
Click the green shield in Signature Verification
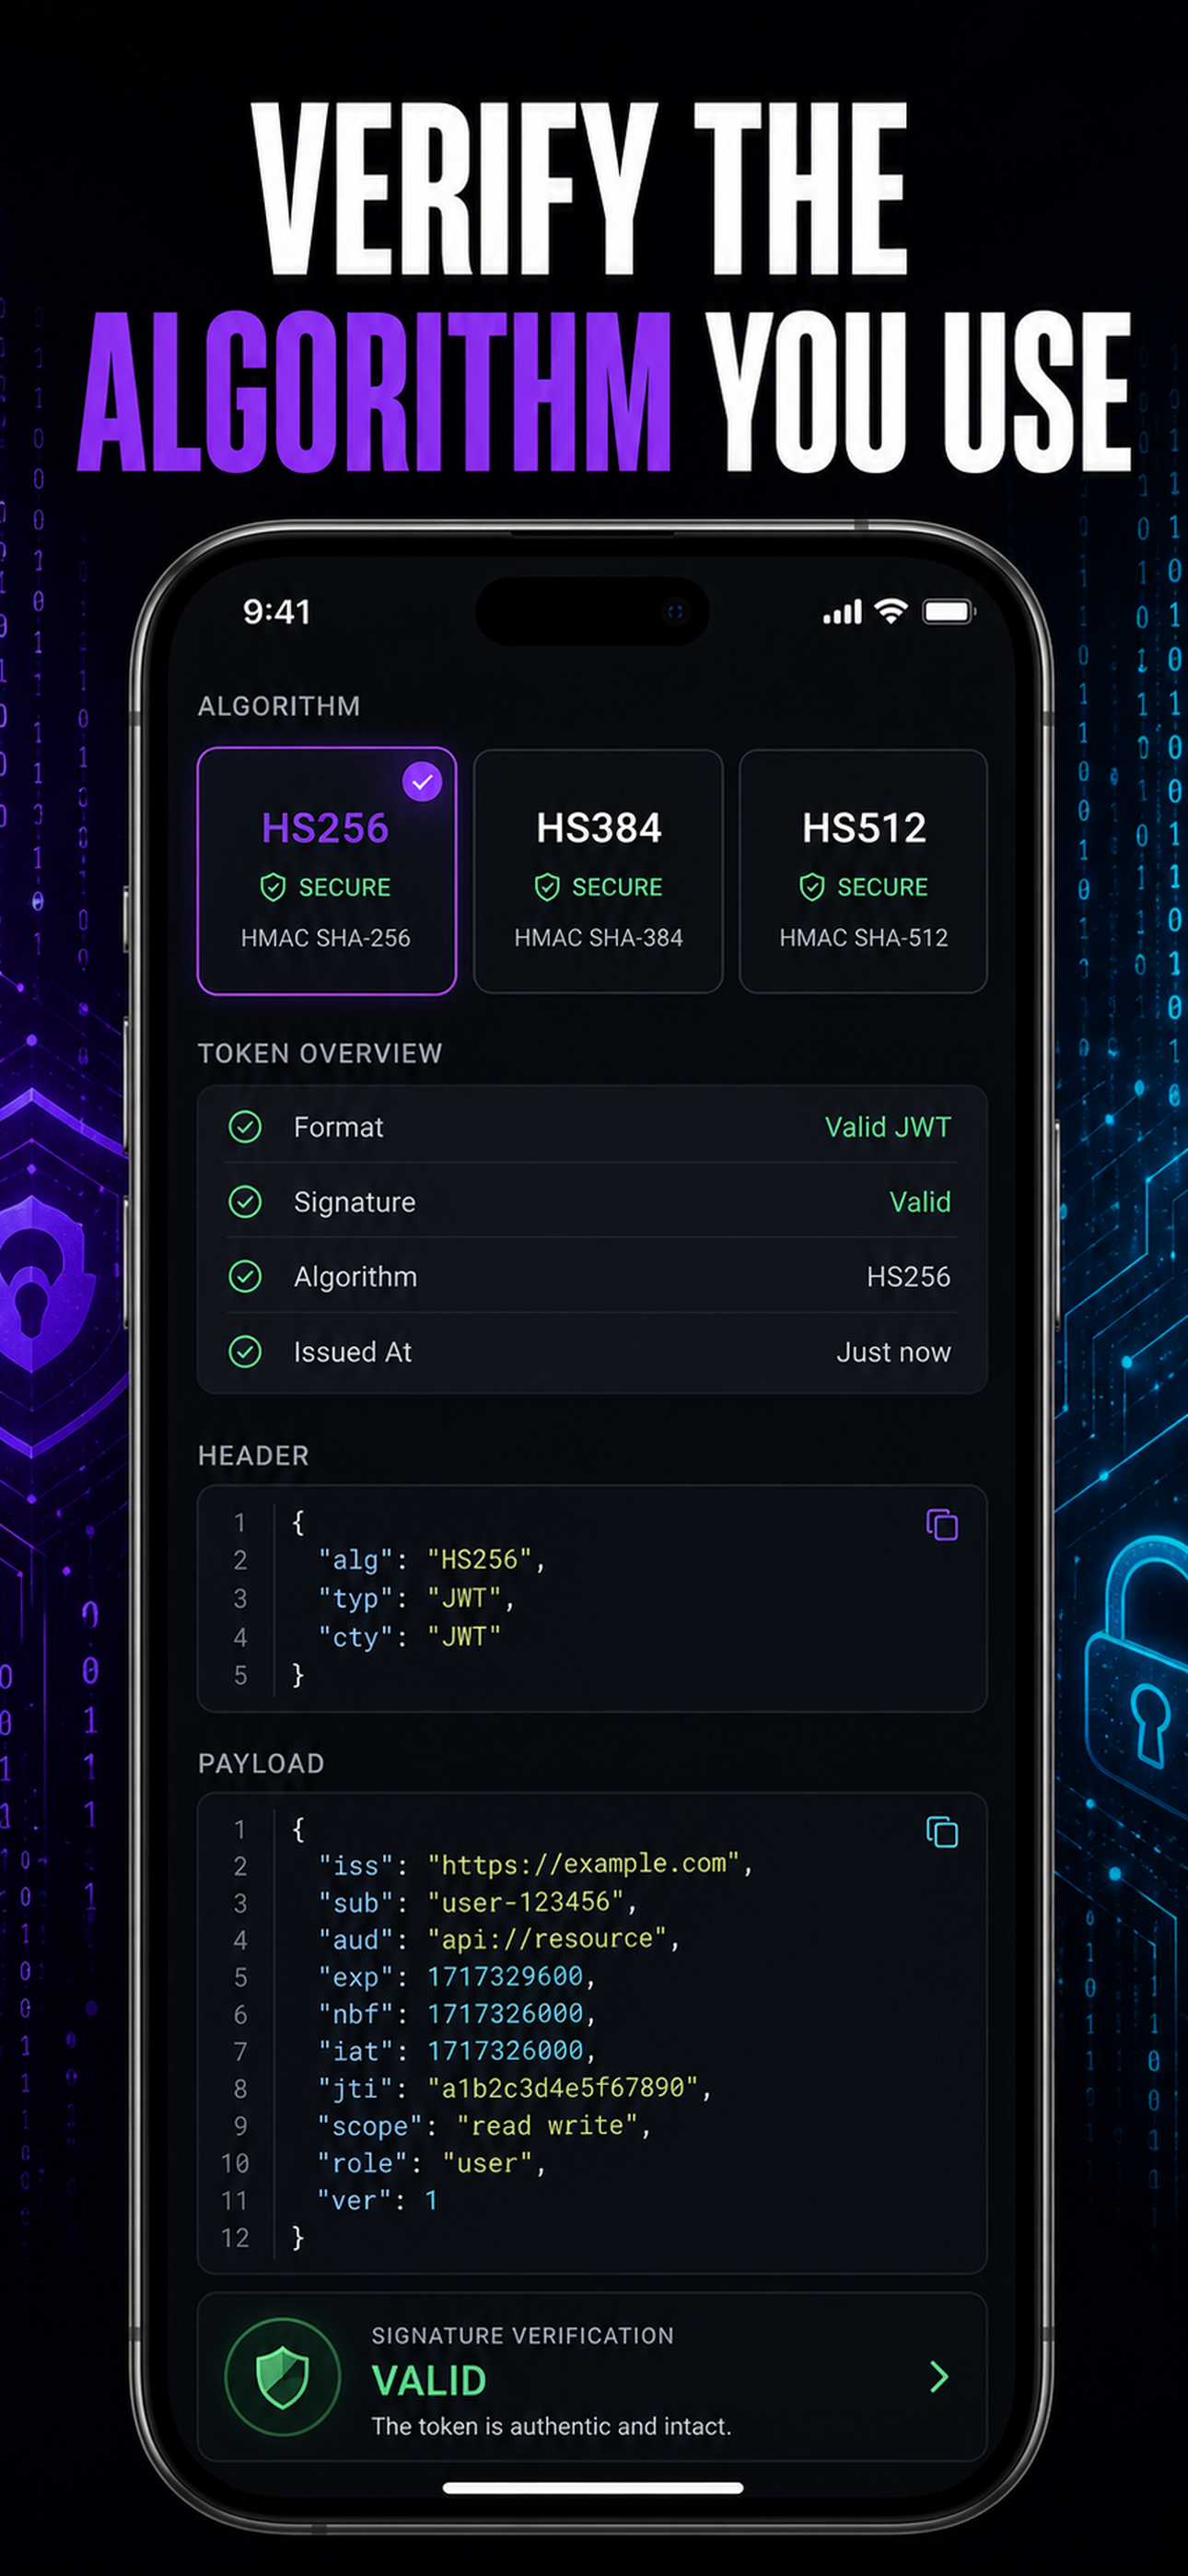[283, 2377]
